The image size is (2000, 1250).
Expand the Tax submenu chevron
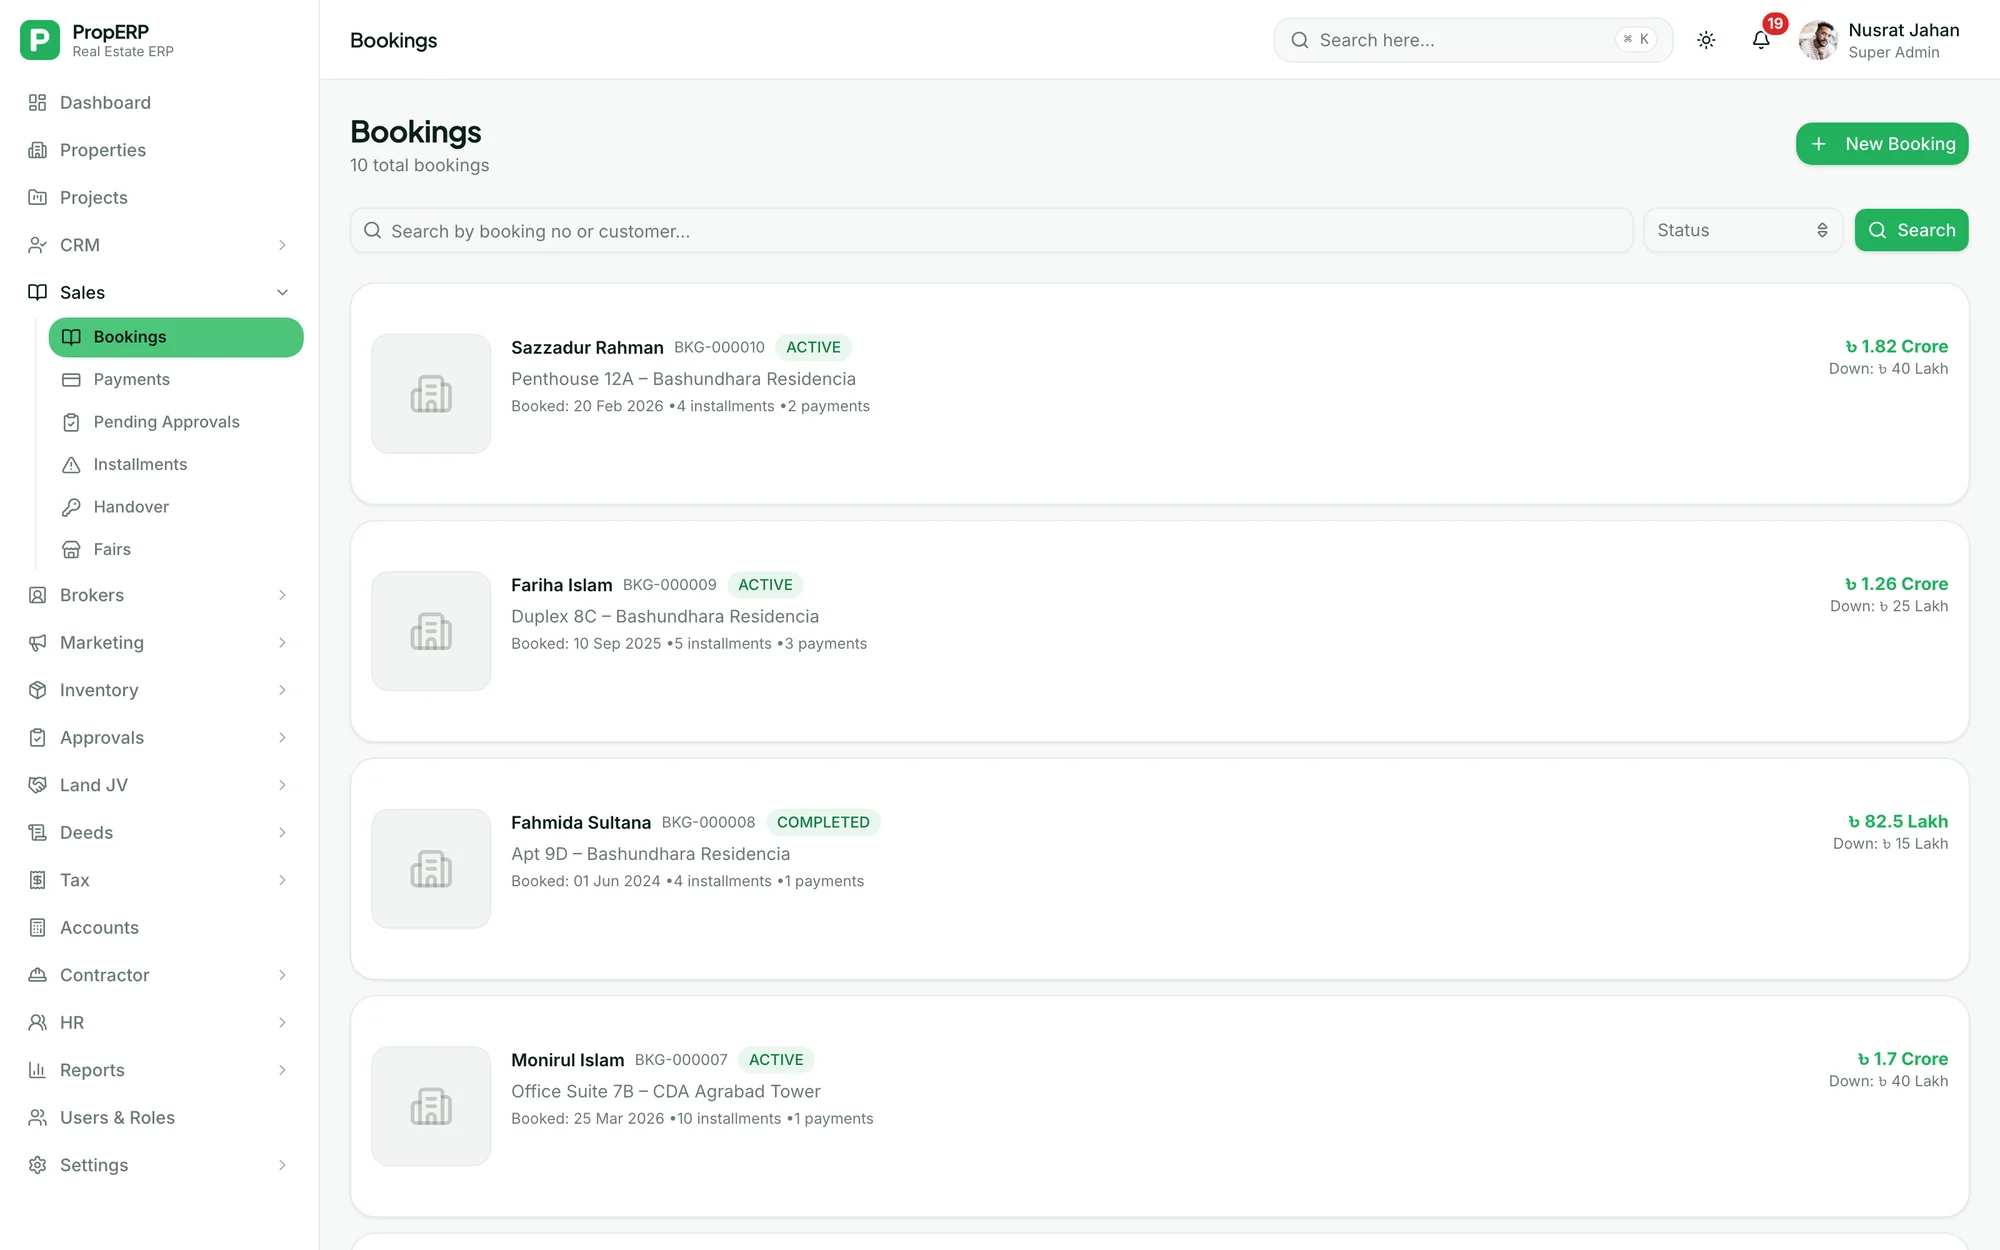(x=282, y=880)
